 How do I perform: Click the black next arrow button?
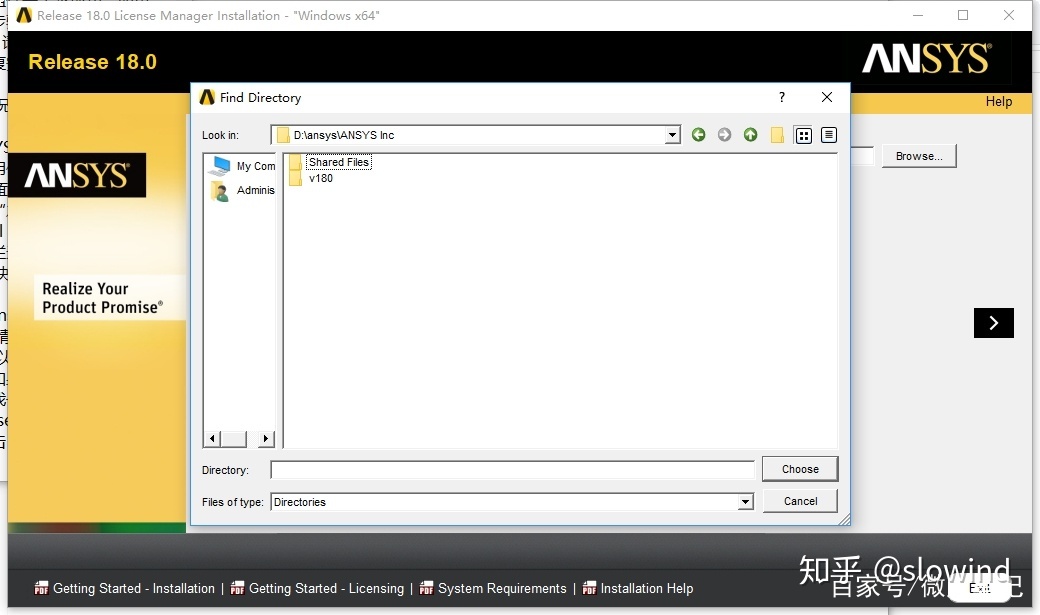(994, 323)
